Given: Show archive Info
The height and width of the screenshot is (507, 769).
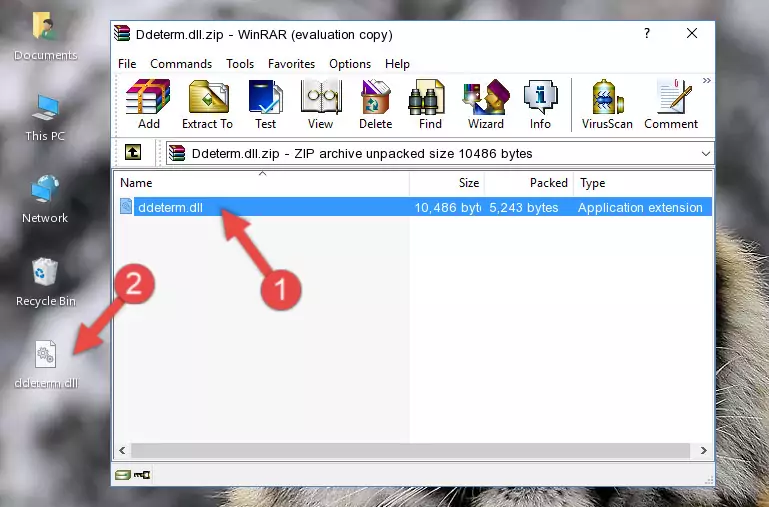Looking at the screenshot, I should click(x=540, y=104).
